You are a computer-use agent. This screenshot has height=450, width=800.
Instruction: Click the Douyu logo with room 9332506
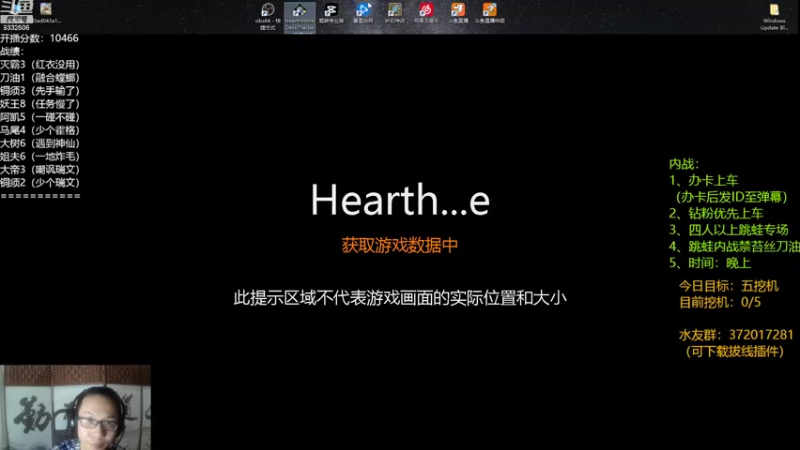[16, 15]
